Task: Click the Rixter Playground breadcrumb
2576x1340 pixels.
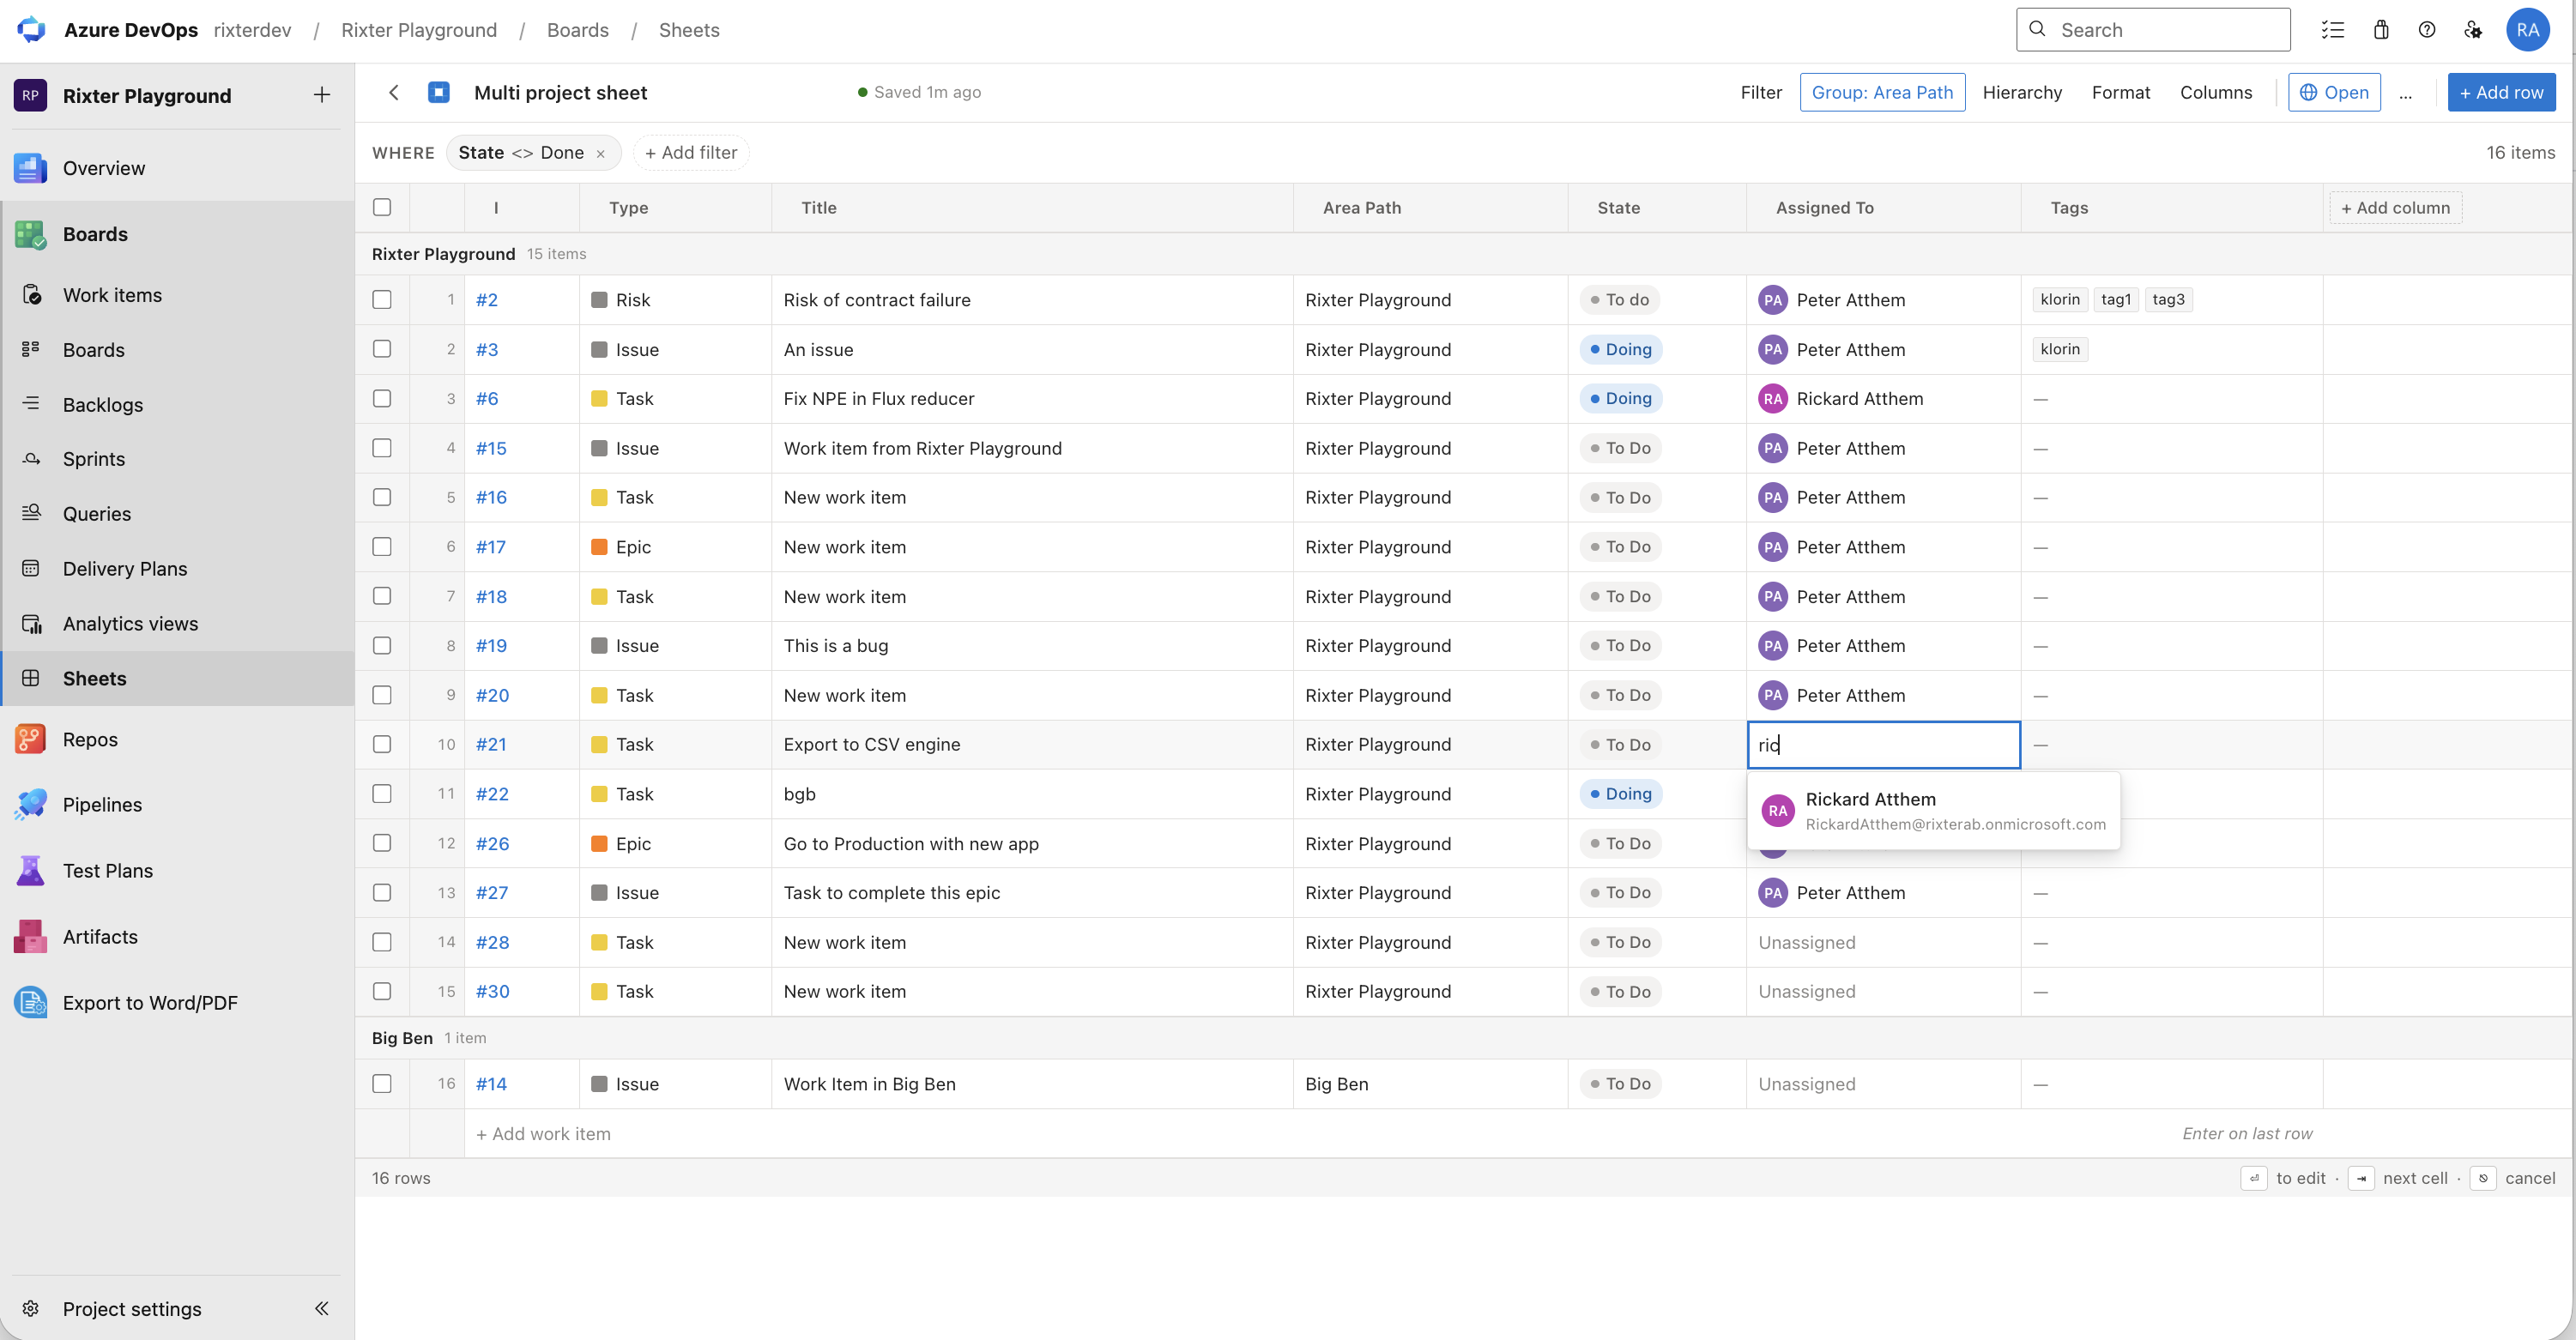Action: 419,30
